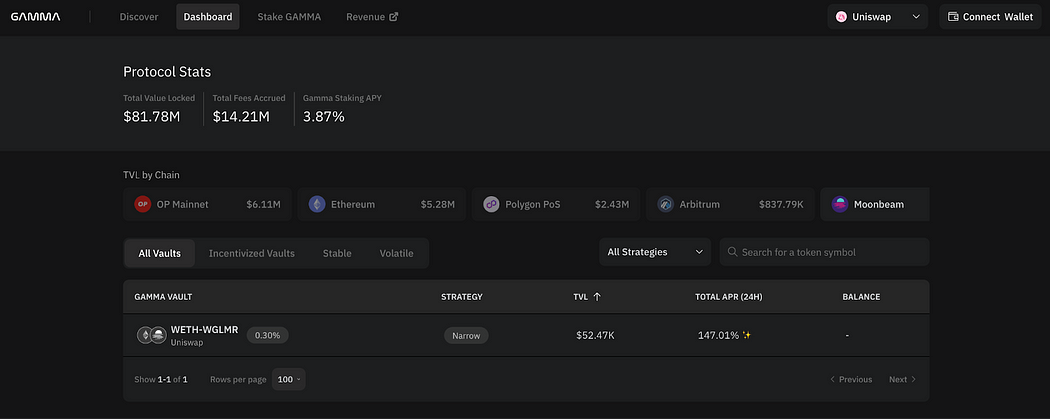Screen dimensions: 1050x419
Task: Click the wallet icon in Connect Wallet
Action: (x=953, y=17)
